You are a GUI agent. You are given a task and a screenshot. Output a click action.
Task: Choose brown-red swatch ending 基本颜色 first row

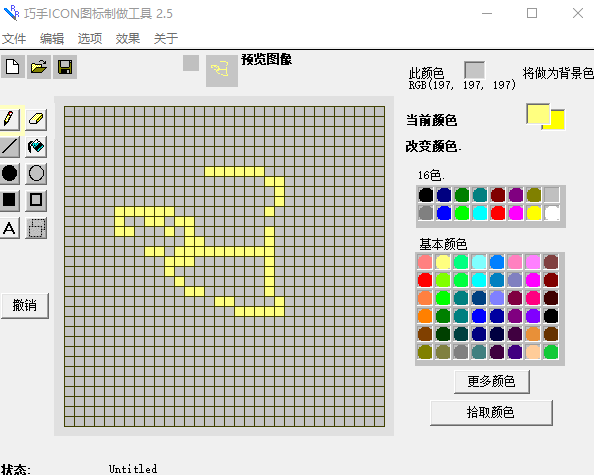tap(551, 262)
